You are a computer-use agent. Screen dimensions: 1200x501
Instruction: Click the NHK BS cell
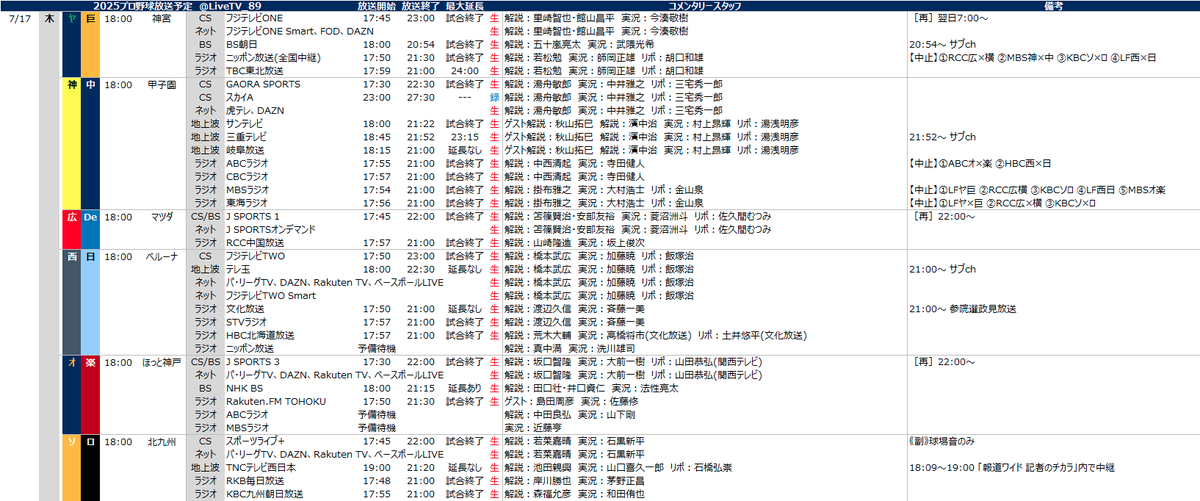(x=245, y=388)
